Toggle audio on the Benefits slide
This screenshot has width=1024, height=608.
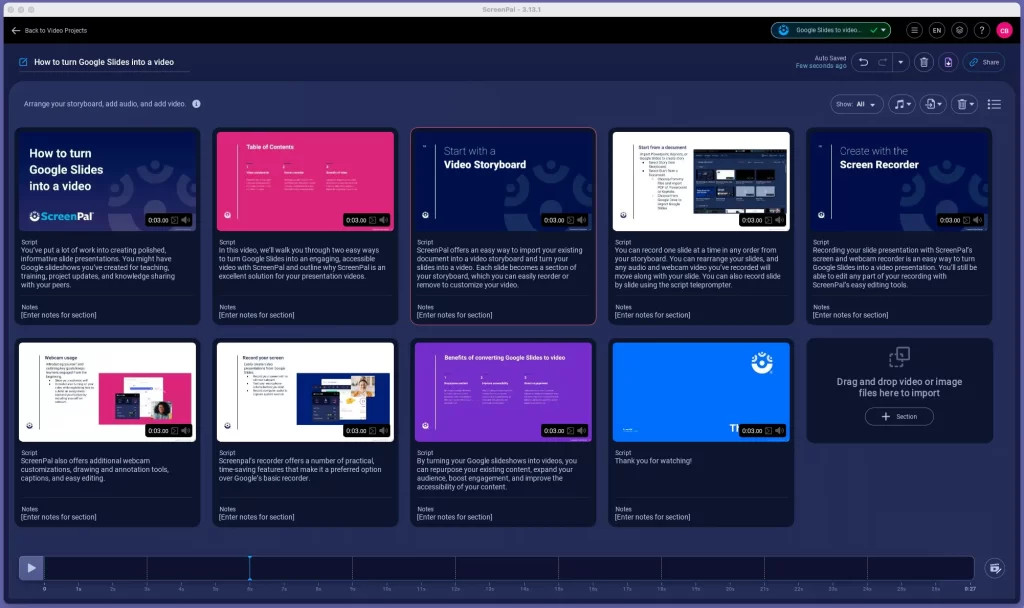point(582,430)
